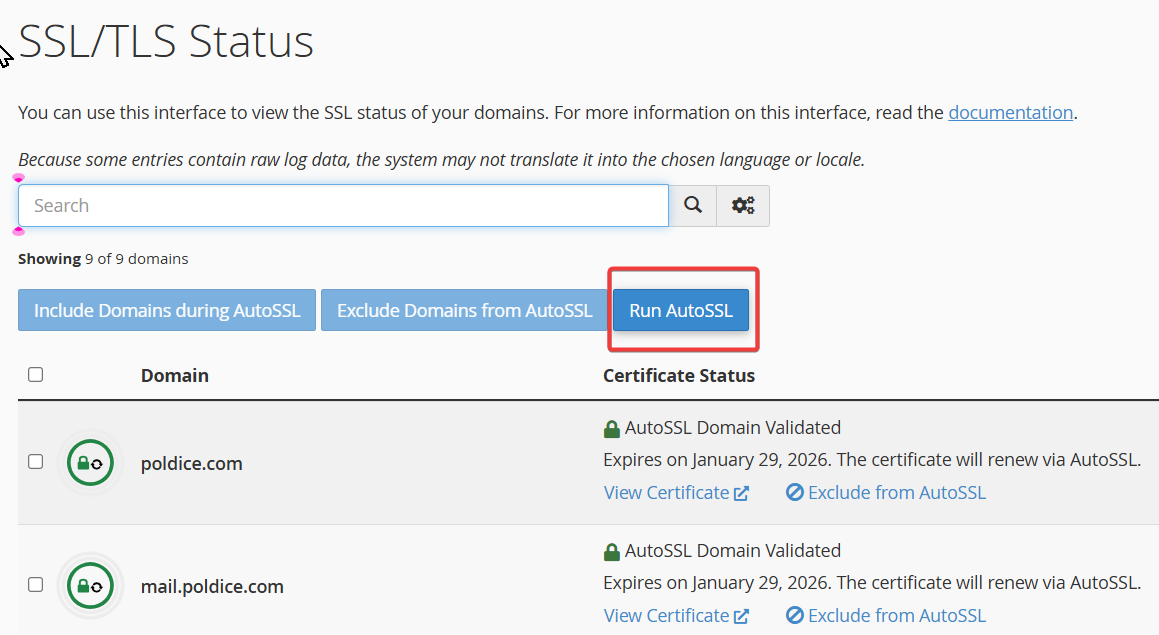Viewport: 1159px width, 635px height.
Task: Check the box for poldice.com
Action: pyautogui.click(x=36, y=462)
